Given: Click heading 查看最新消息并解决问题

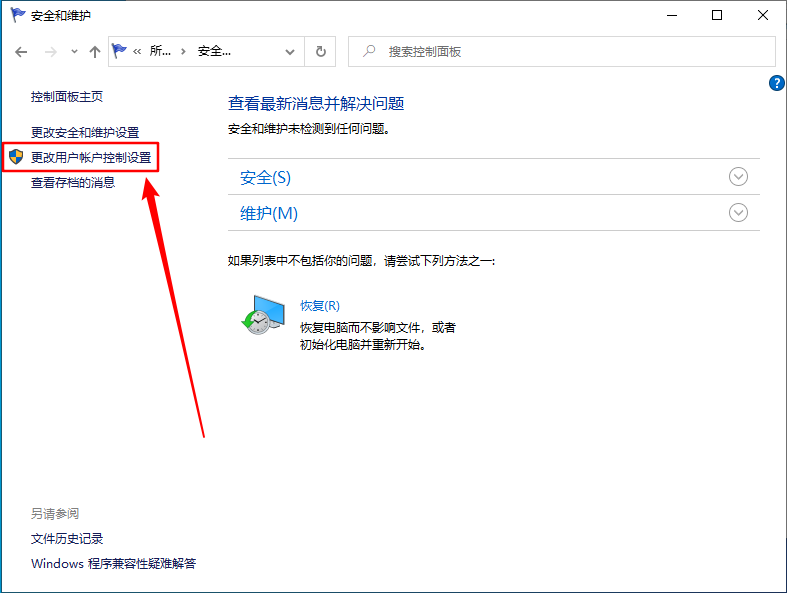Looking at the screenshot, I should [x=316, y=104].
